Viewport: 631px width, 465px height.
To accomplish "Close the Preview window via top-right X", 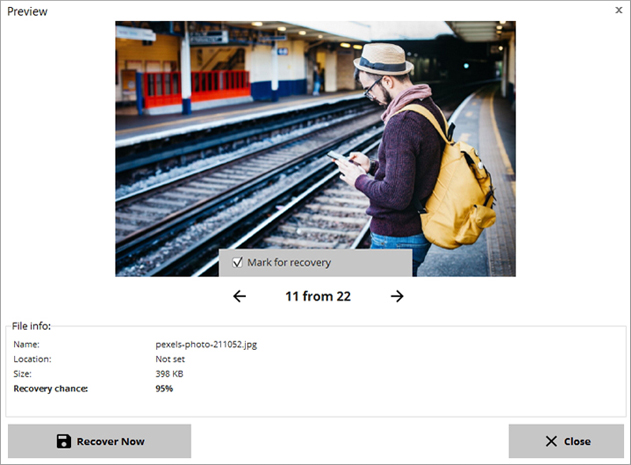I will click(619, 10).
